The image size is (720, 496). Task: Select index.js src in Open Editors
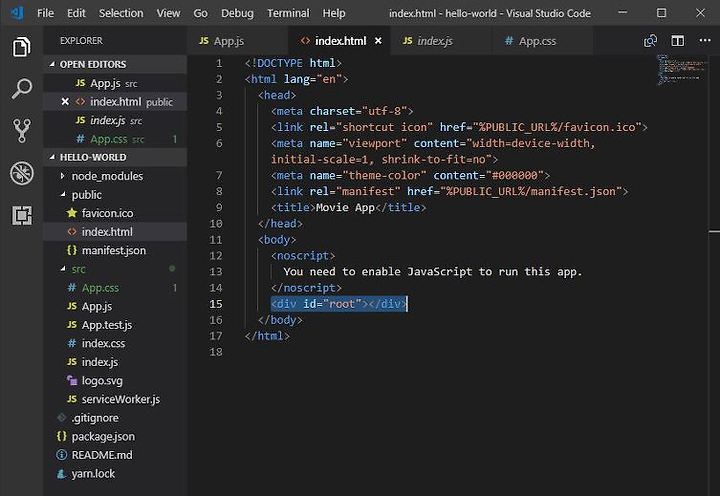point(115,120)
